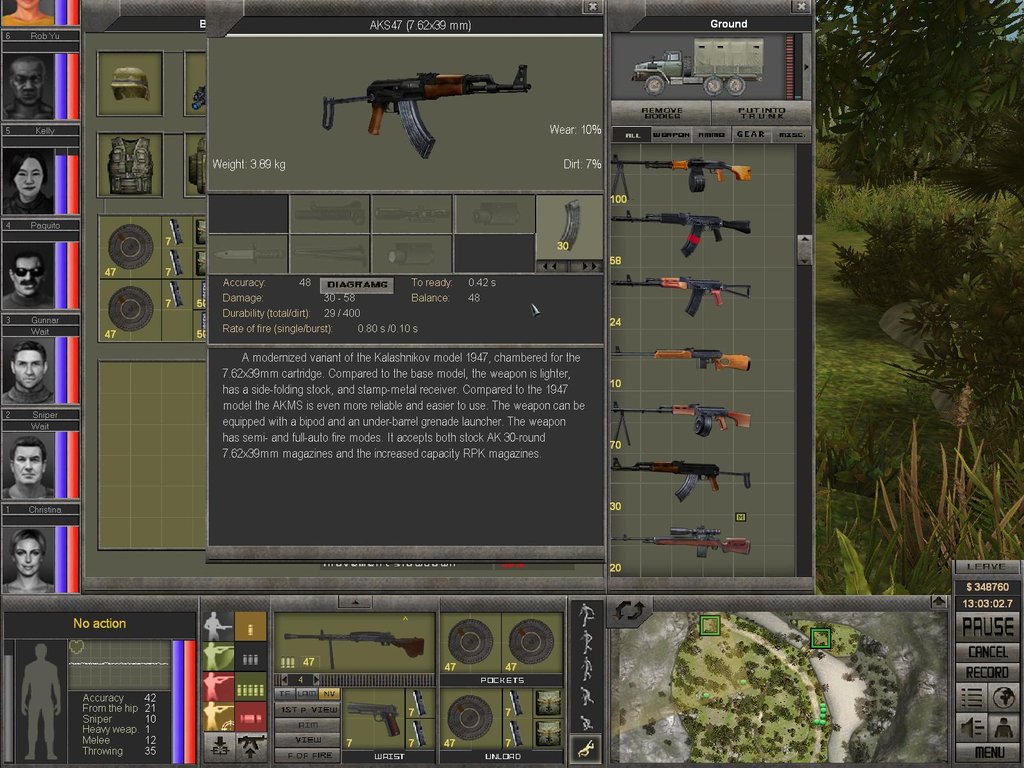Filter ground items by Ammo

coord(711,135)
